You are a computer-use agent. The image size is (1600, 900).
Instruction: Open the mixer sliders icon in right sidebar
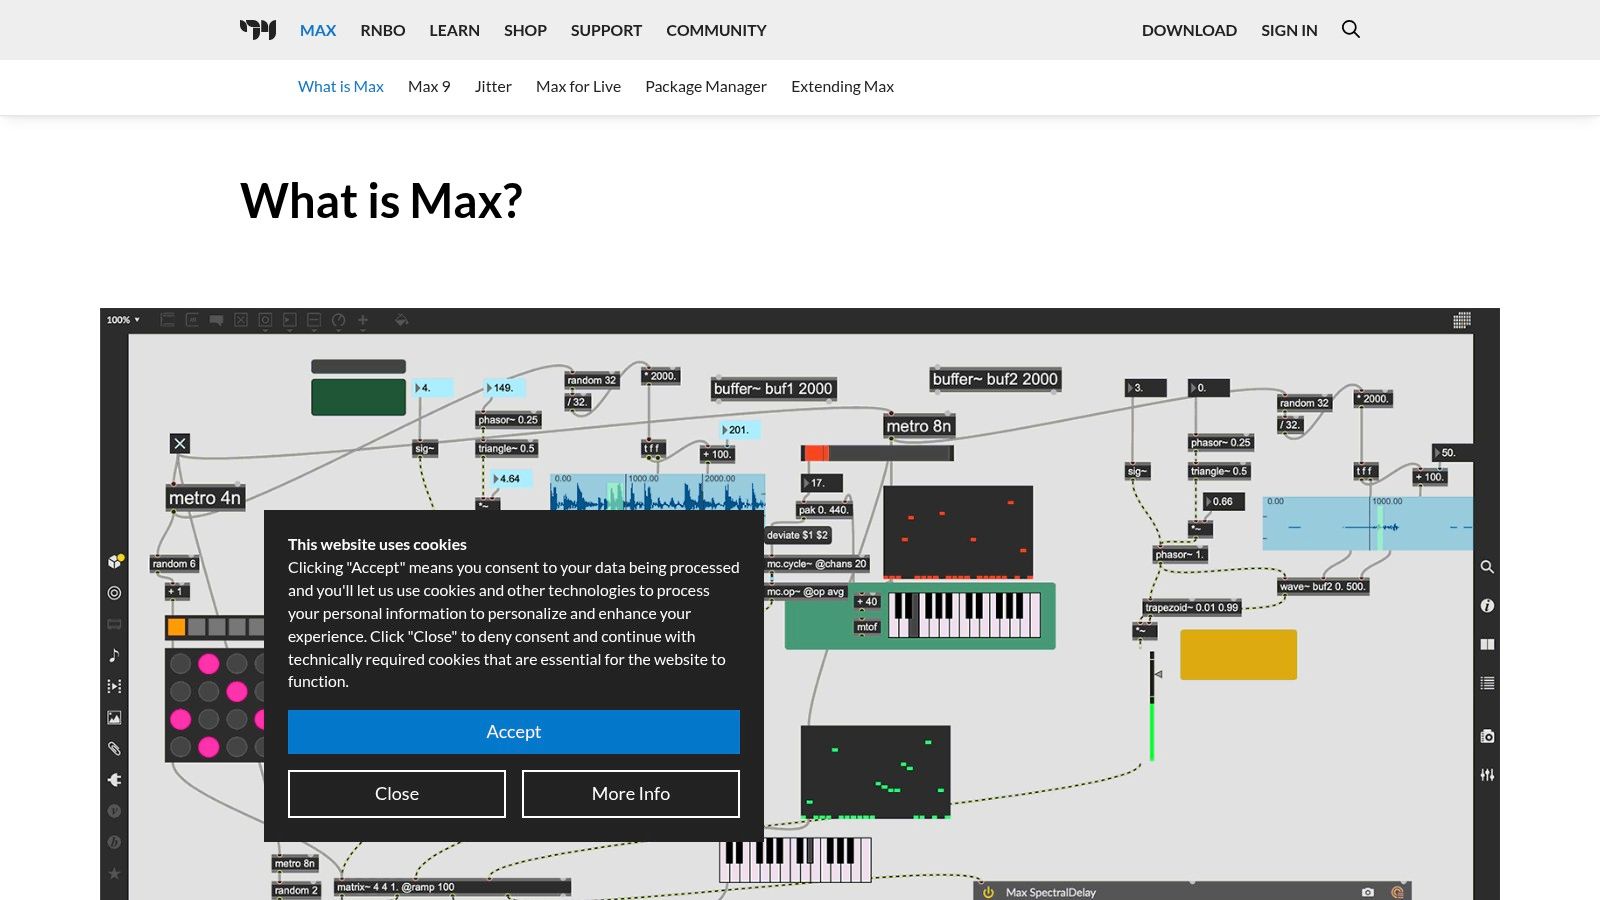pos(1487,775)
